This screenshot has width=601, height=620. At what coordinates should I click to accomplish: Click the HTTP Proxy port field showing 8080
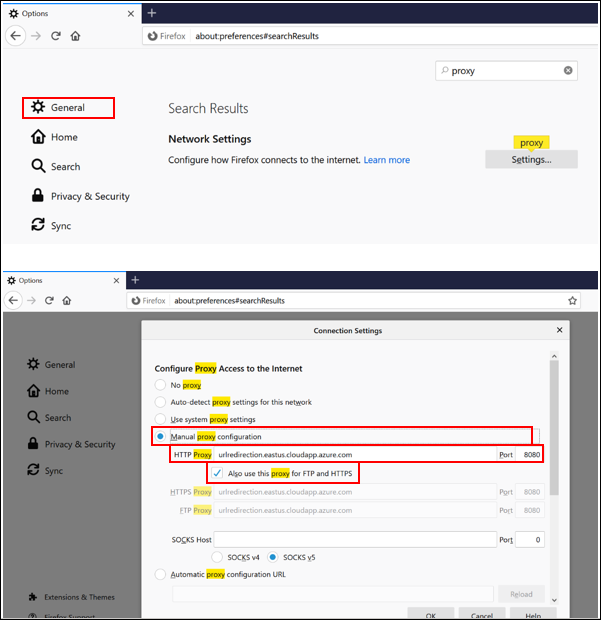point(530,455)
